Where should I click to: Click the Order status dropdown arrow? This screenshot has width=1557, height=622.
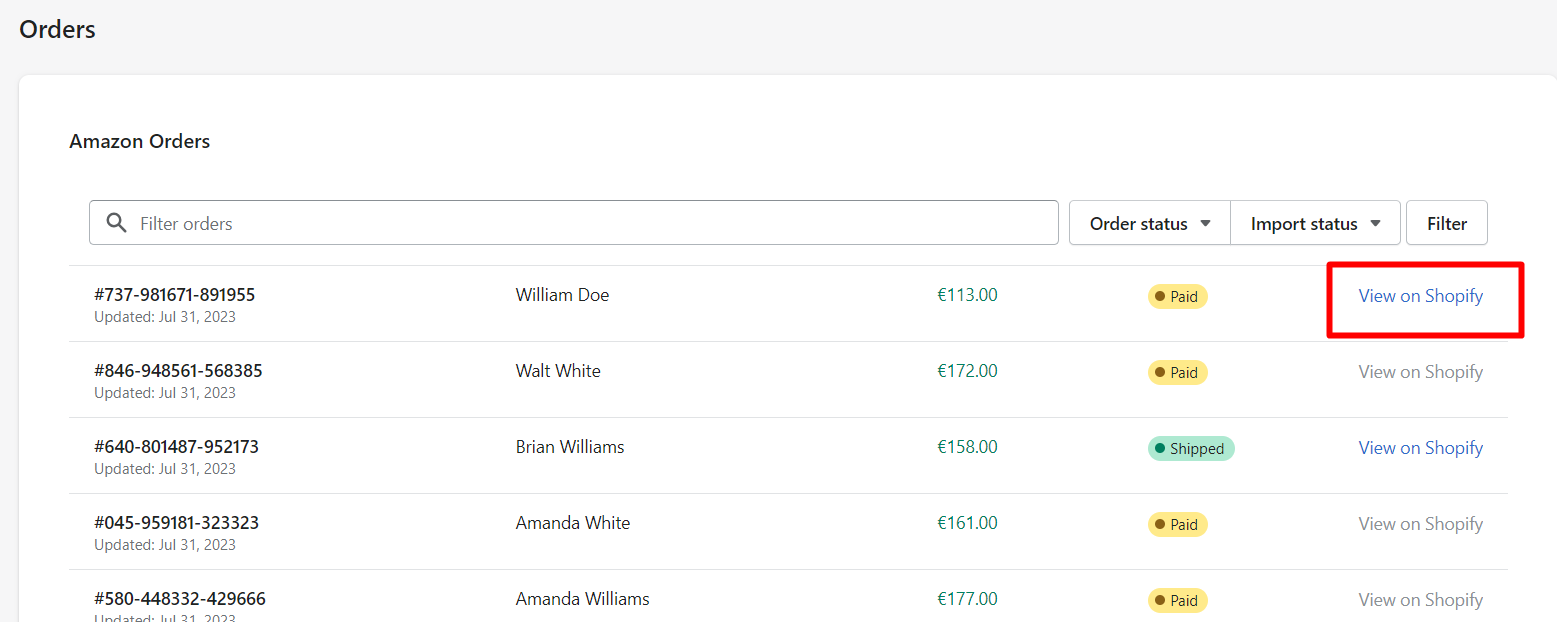point(1205,224)
